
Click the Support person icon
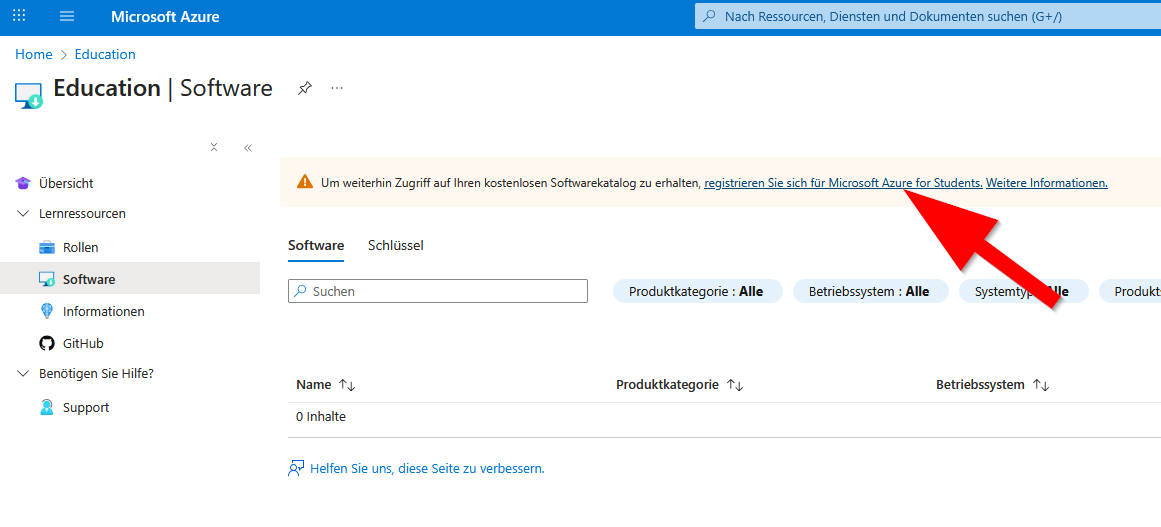point(47,407)
